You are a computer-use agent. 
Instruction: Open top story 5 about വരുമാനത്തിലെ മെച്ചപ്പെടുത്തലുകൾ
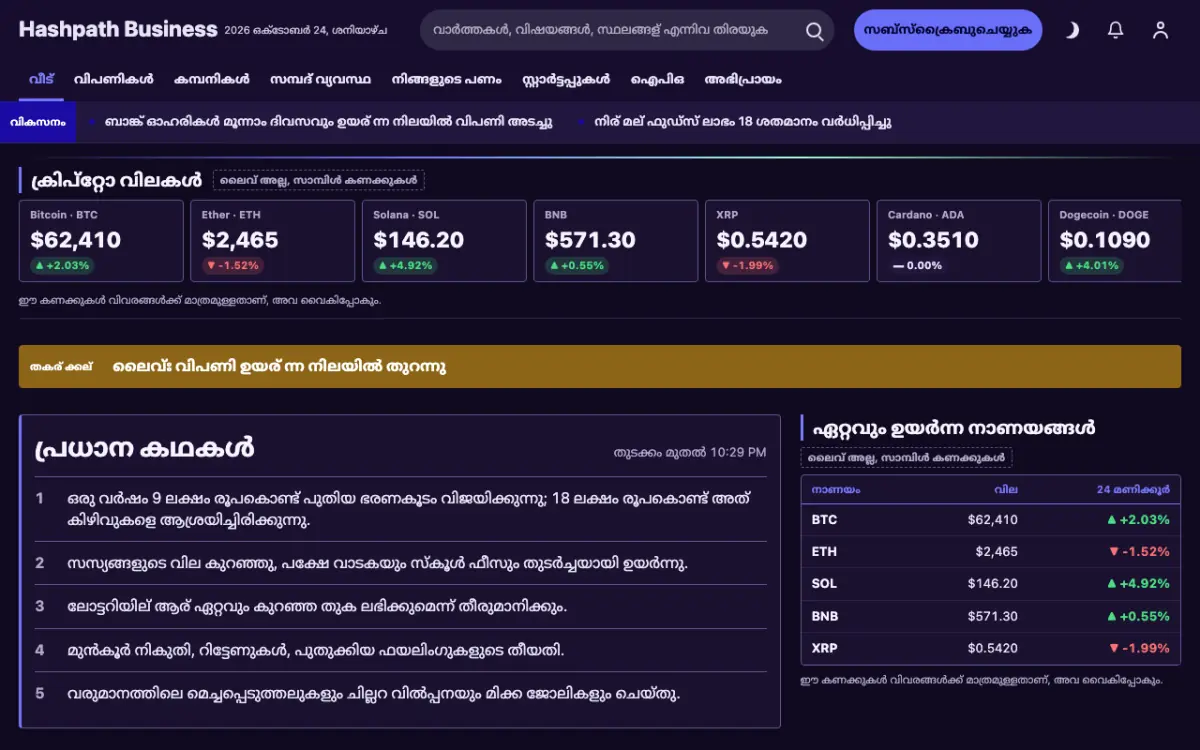click(x=401, y=693)
